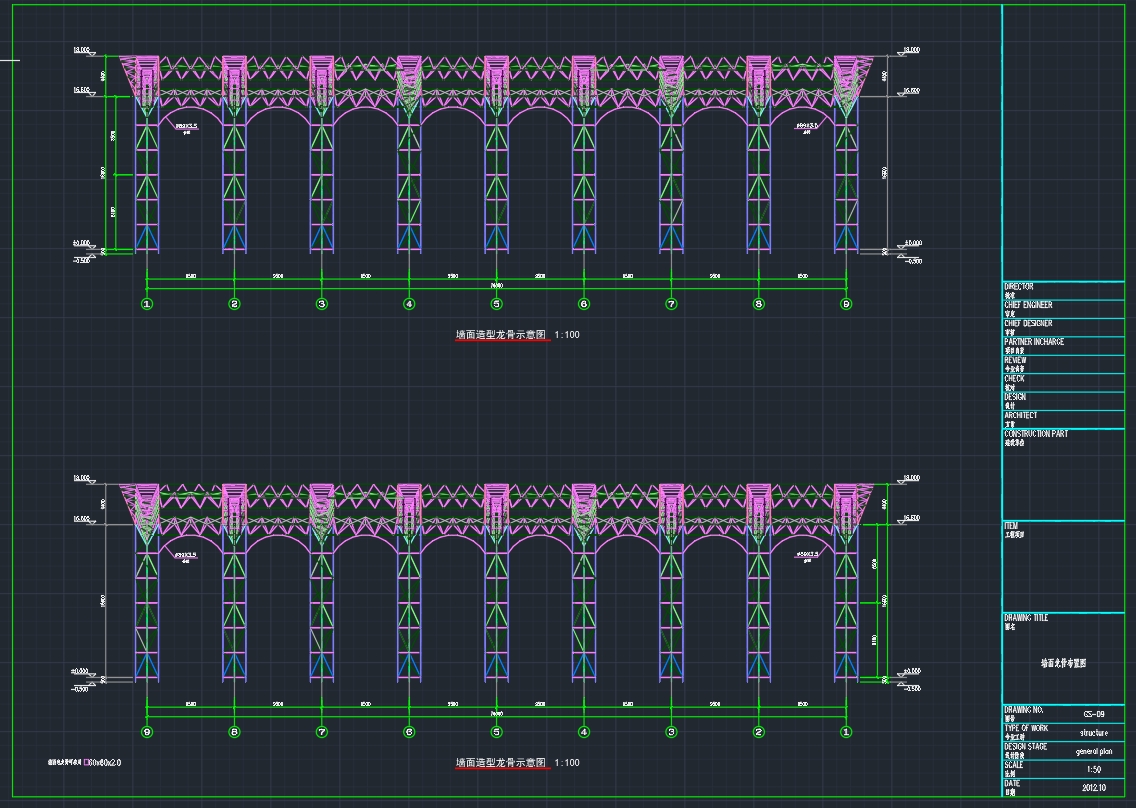Click the DRAWING NO. label
The width and height of the screenshot is (1136, 808).
1023,710
